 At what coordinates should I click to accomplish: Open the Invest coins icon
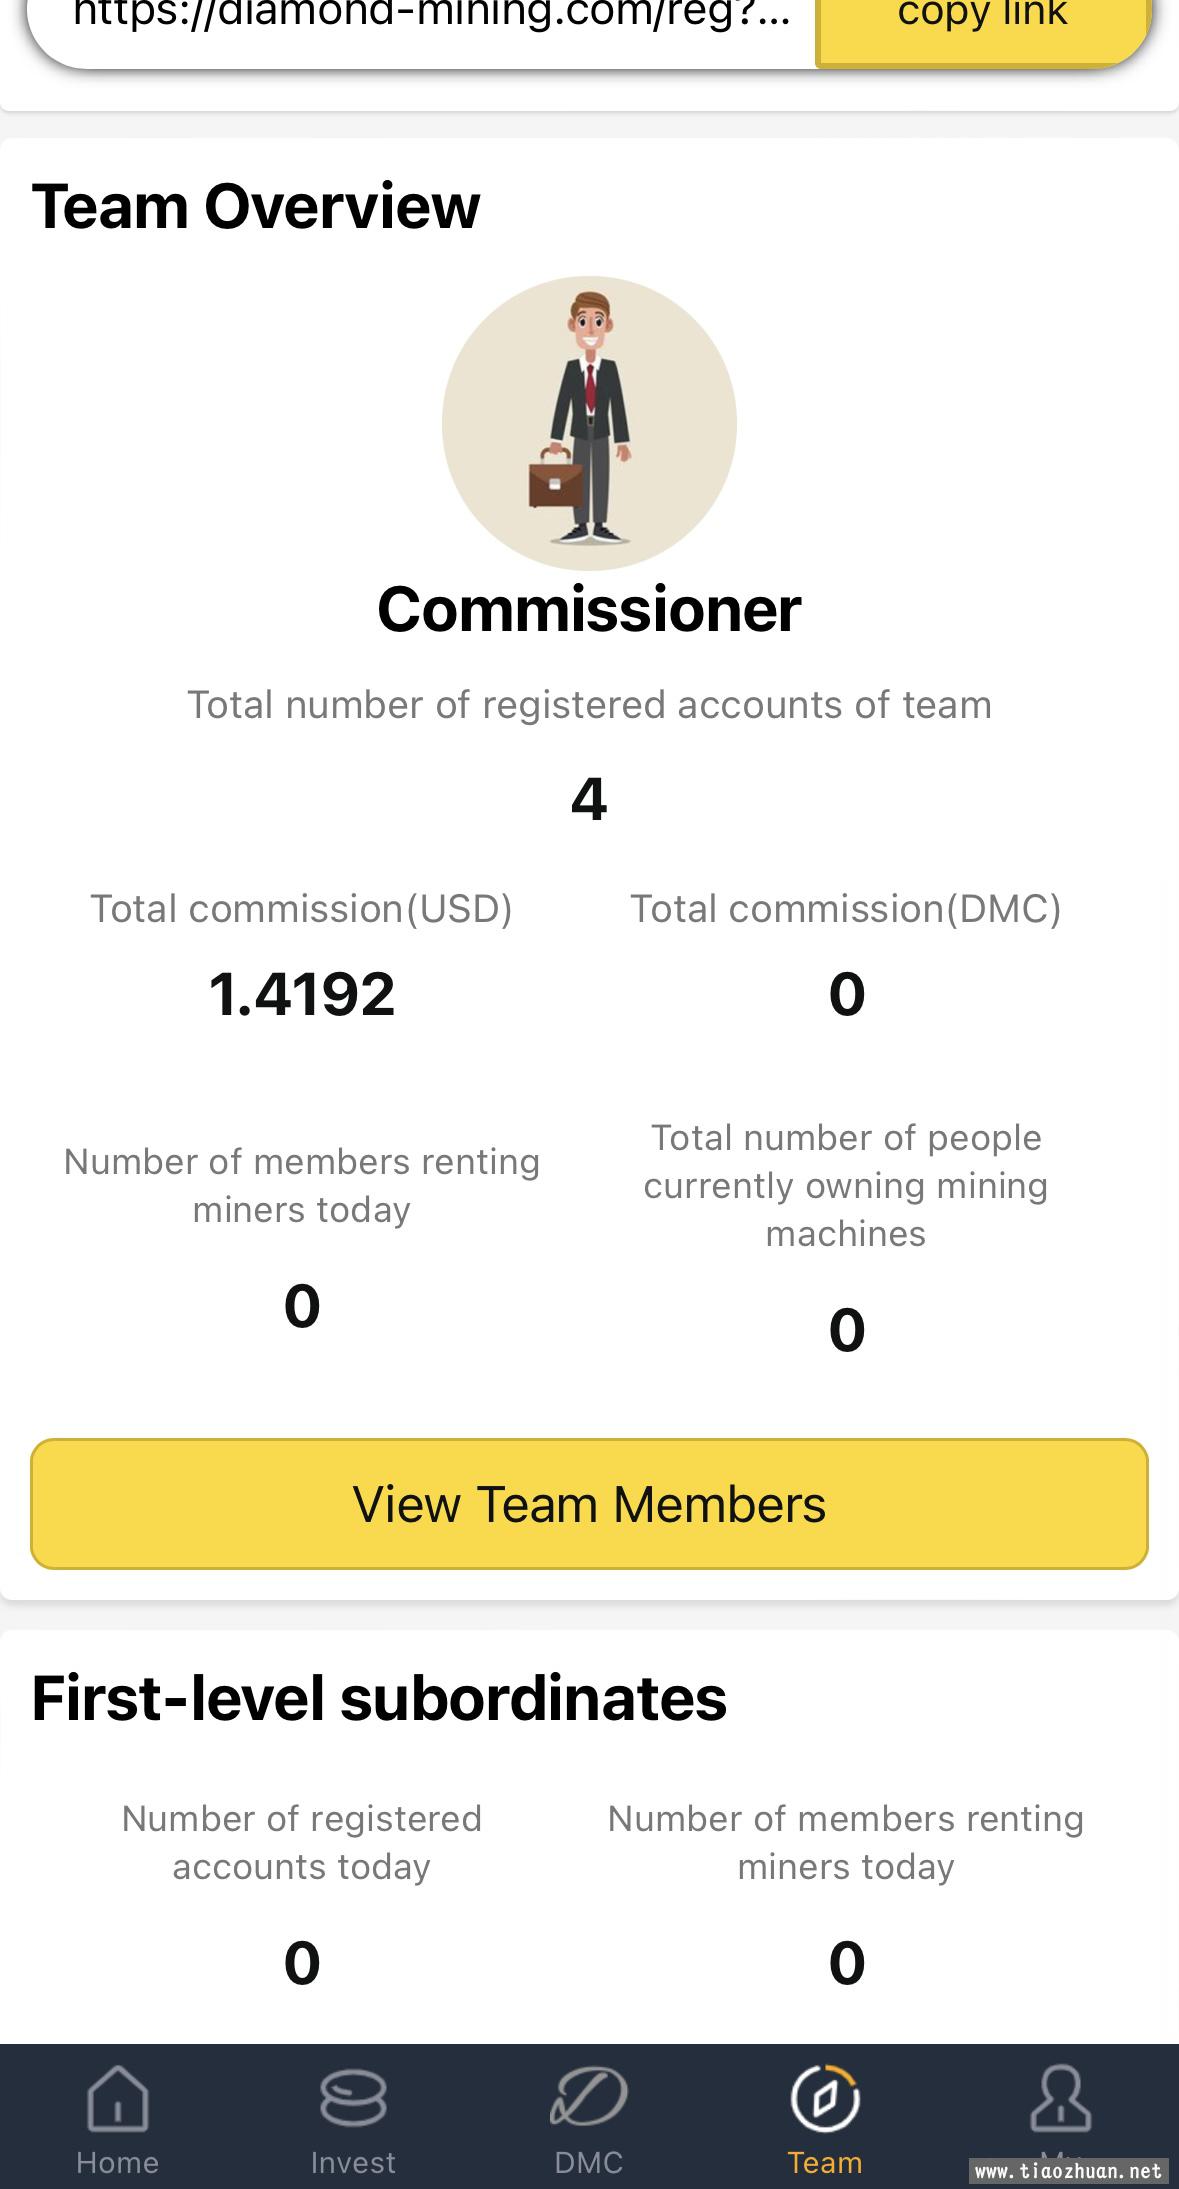tap(353, 2098)
